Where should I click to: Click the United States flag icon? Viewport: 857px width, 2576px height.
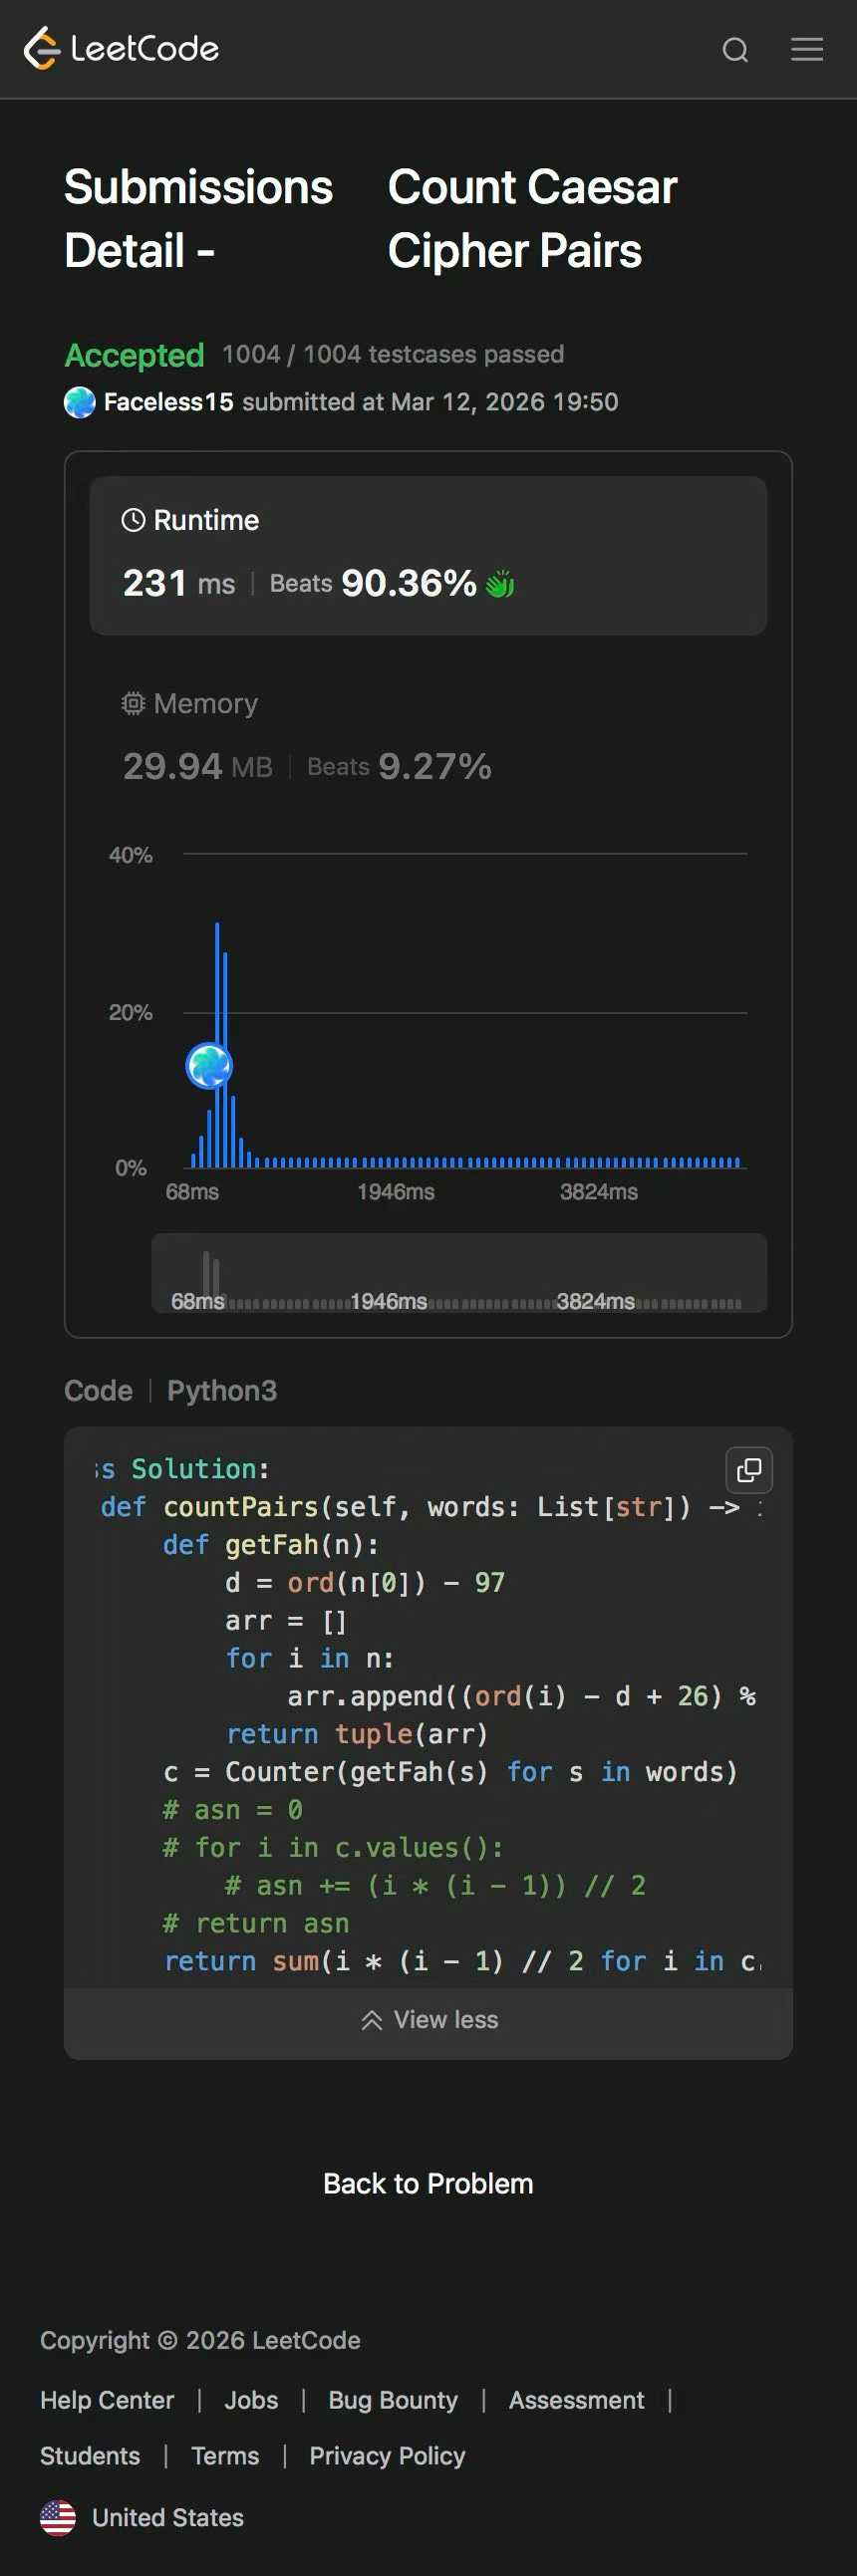click(x=58, y=2517)
